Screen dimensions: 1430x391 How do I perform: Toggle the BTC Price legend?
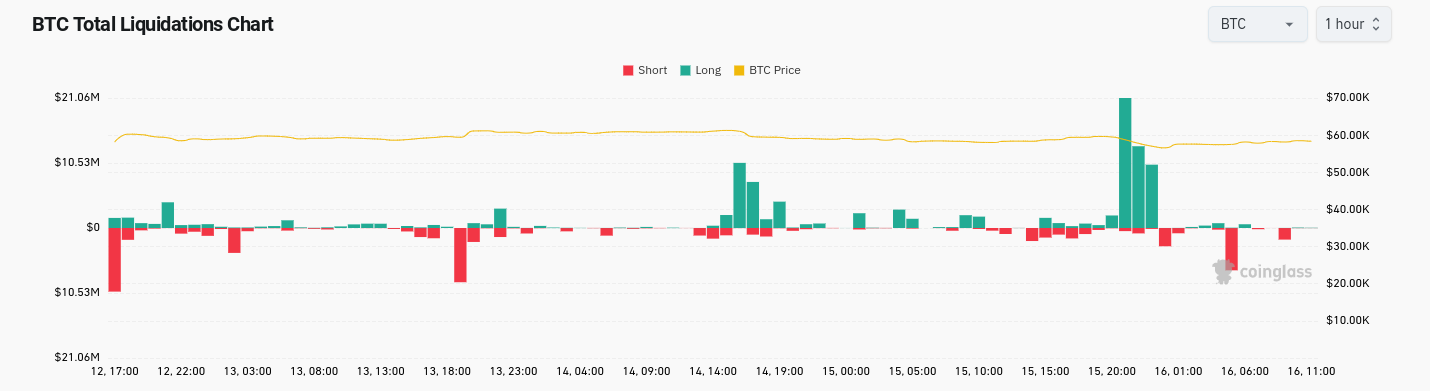pos(767,70)
